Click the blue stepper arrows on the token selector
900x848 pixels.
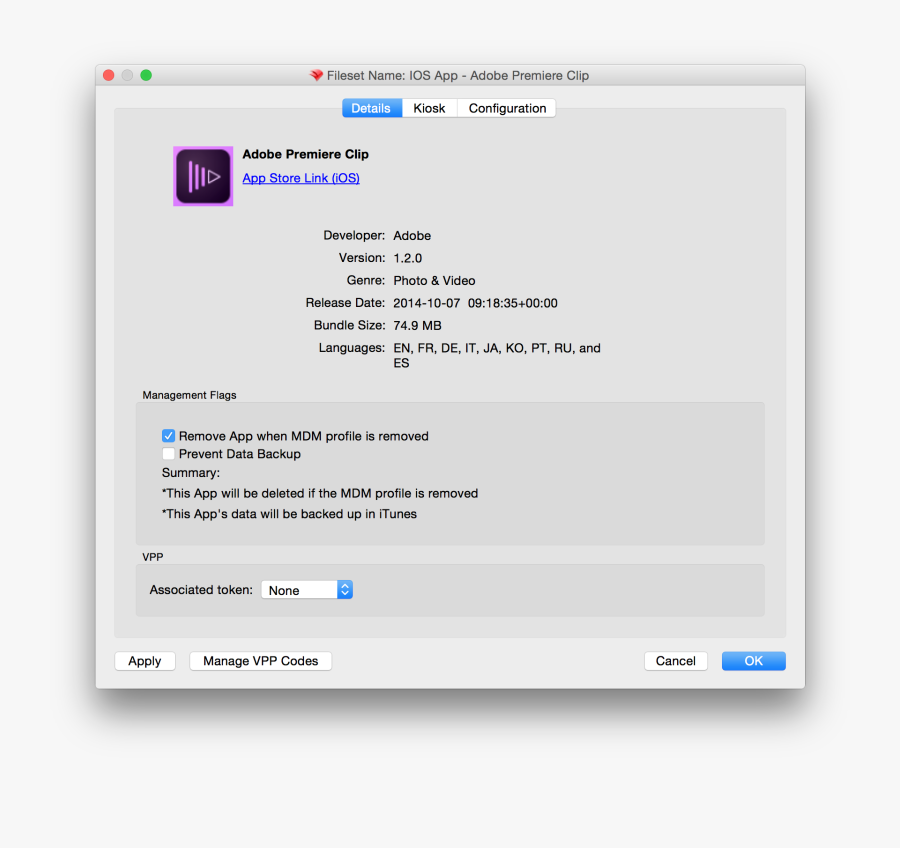(x=345, y=590)
